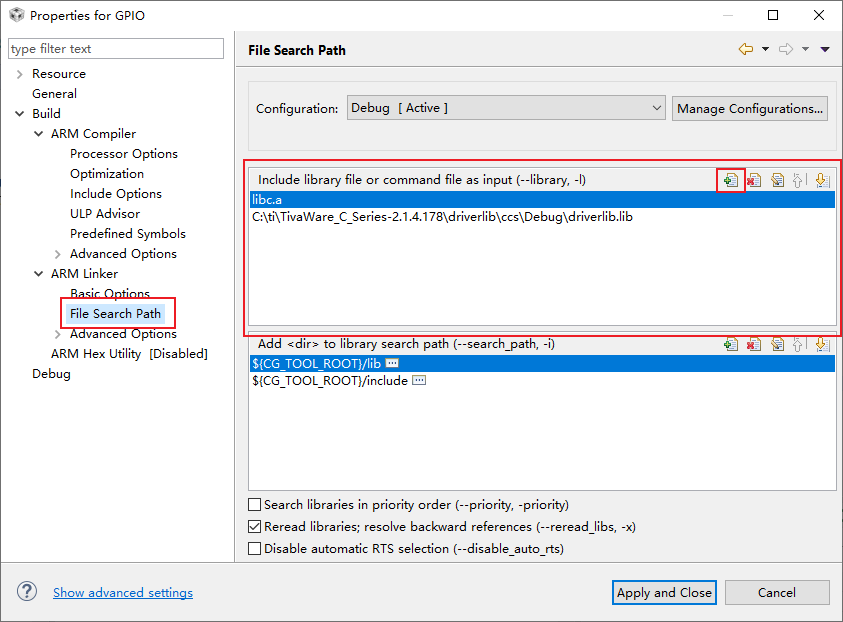The width and height of the screenshot is (843, 622).
Task: Open Predefined Symbols page
Action: 127,234
